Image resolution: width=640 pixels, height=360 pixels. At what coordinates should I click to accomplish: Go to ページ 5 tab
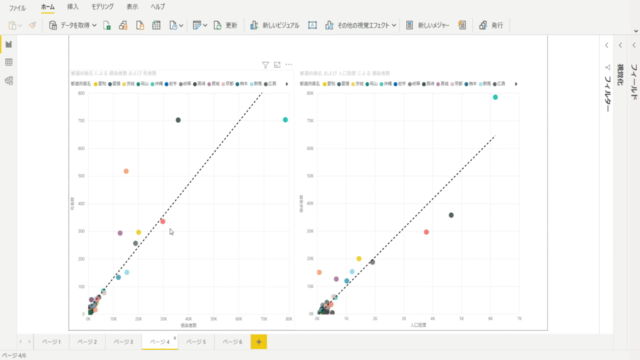(x=196, y=342)
